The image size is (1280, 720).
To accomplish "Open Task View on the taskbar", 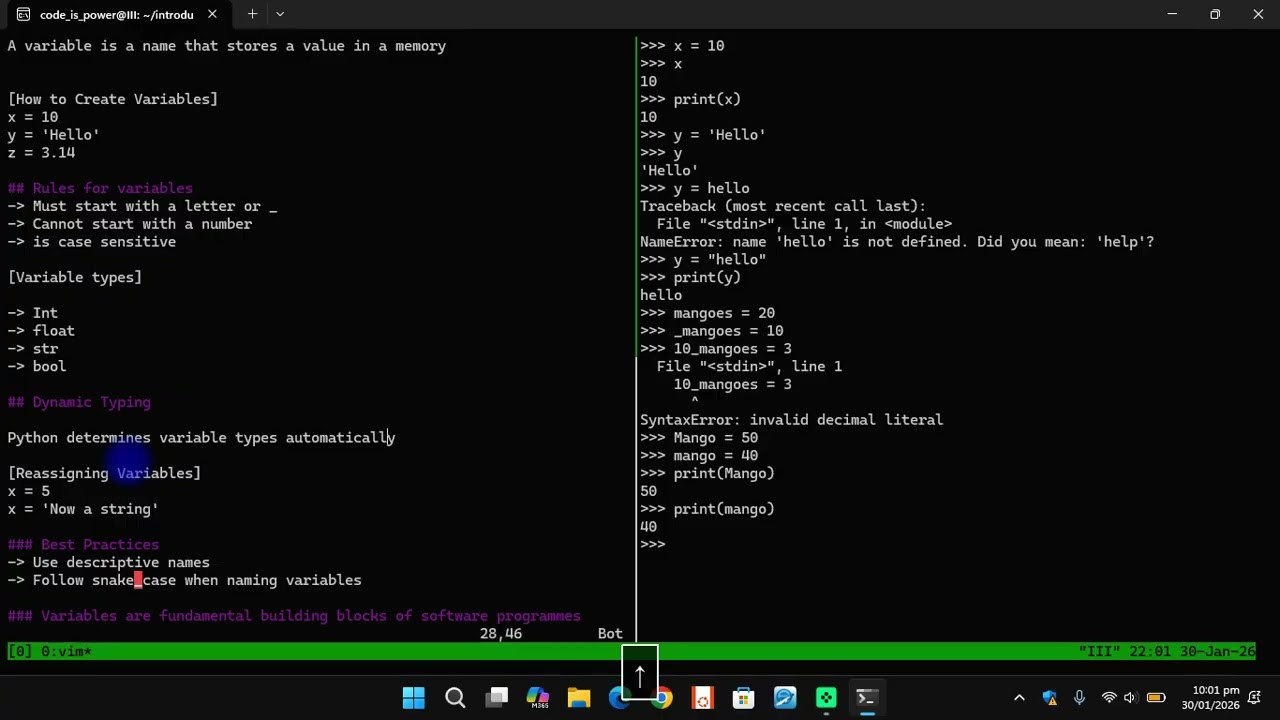I will (497, 698).
